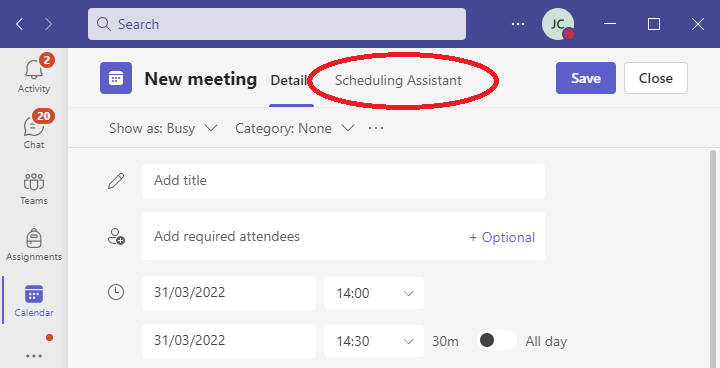Switch to the Scheduling Assistant tab
Image resolution: width=720 pixels, height=368 pixels.
(x=398, y=80)
